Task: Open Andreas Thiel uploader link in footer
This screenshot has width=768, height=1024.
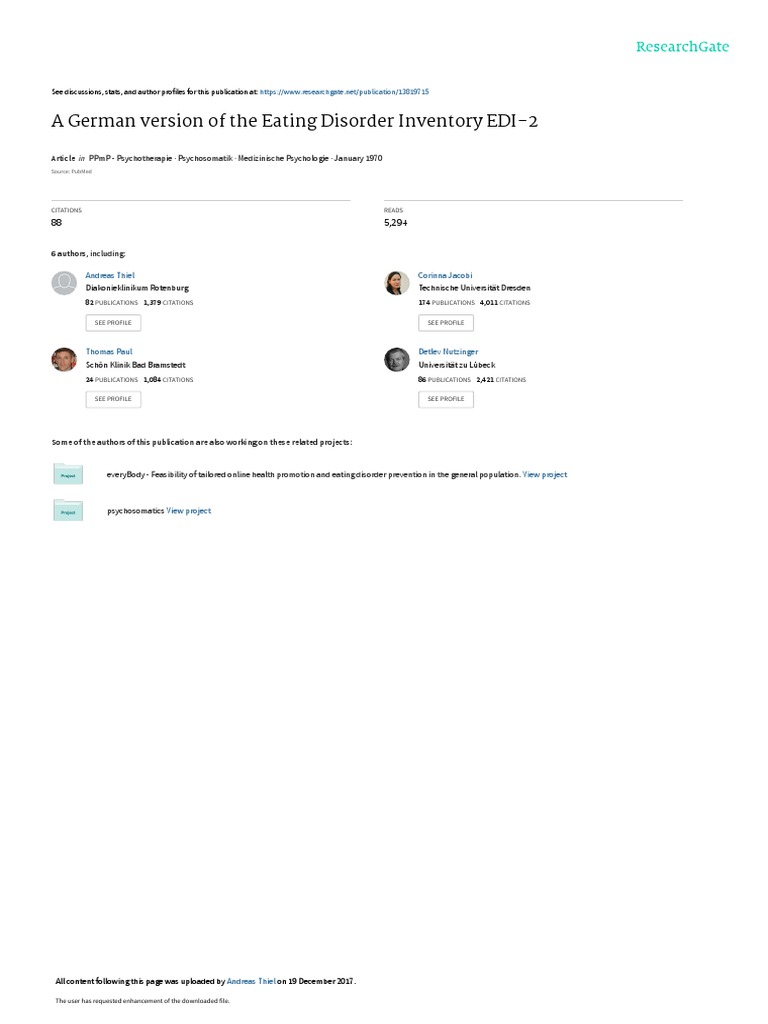Action: point(251,981)
